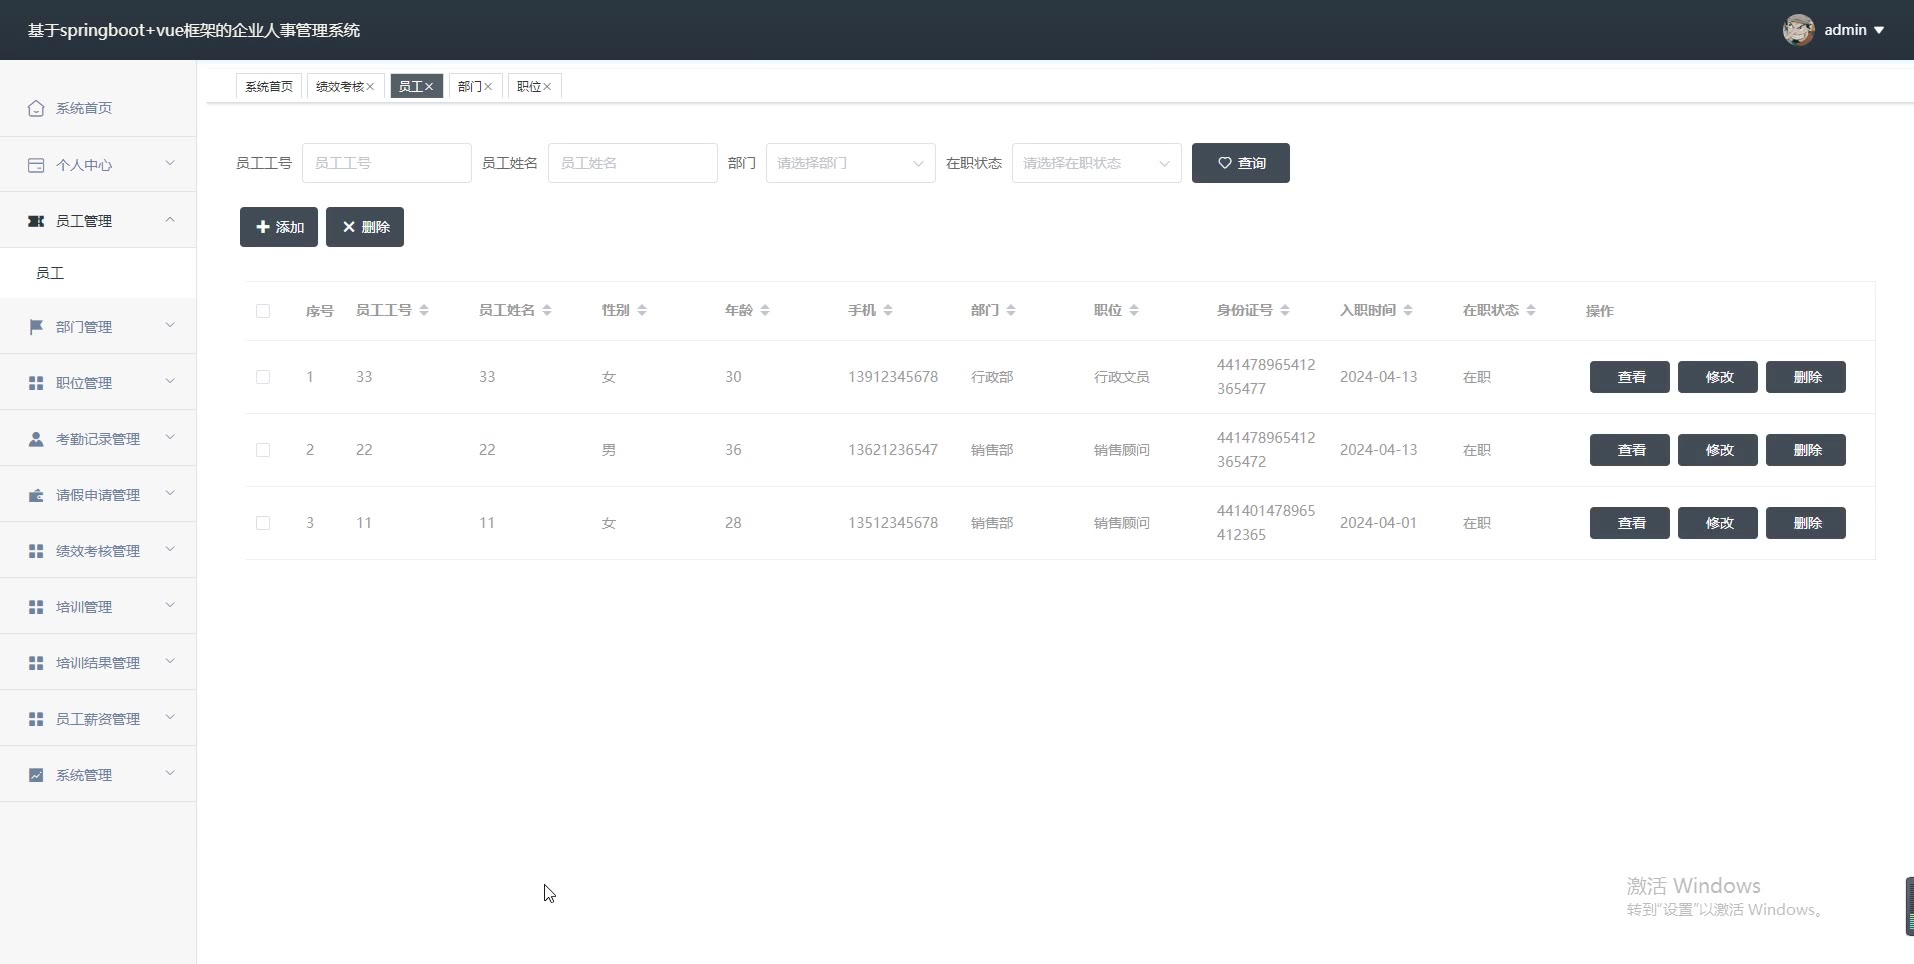This screenshot has height=964, width=1914.
Task: Open the 员工 submenu item
Action: click(50, 273)
